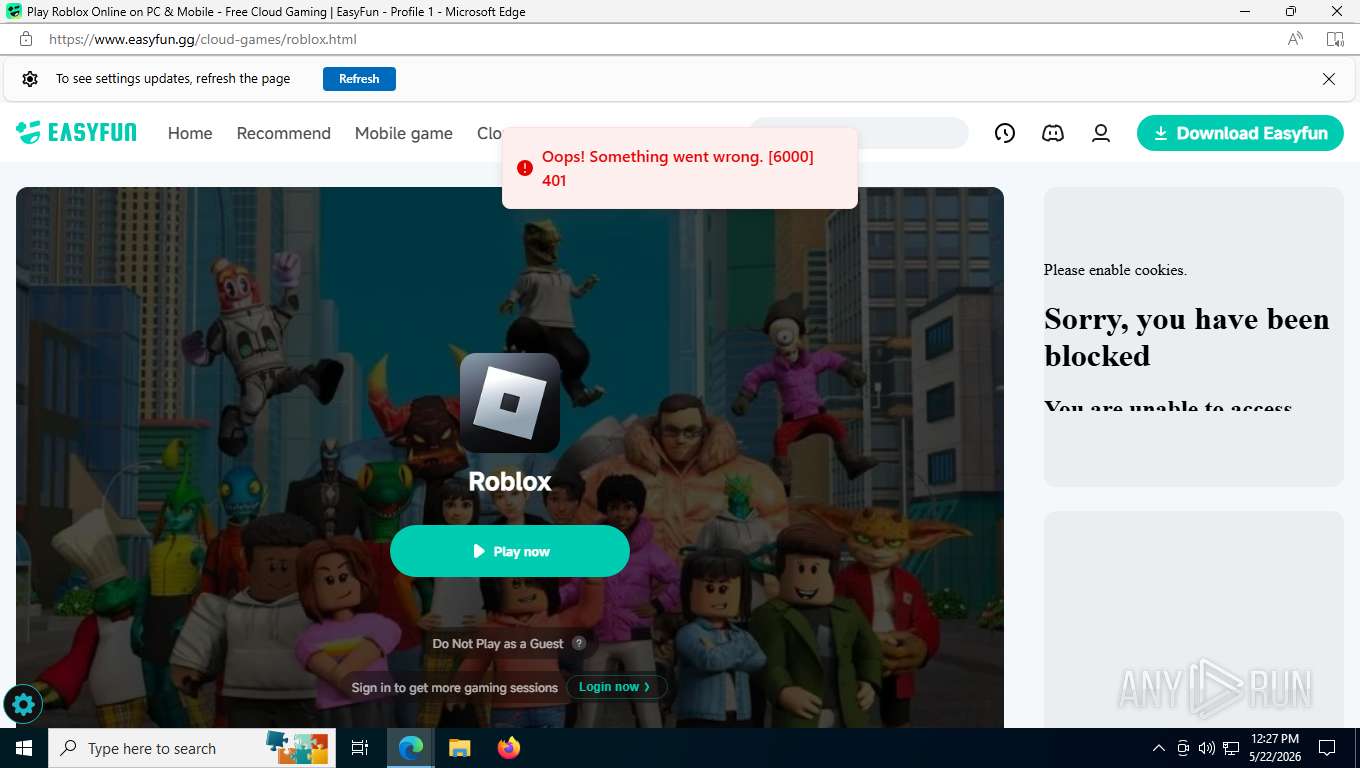Click the 'Oops! Something went wrong' message
The height and width of the screenshot is (768, 1360).
coord(678,168)
